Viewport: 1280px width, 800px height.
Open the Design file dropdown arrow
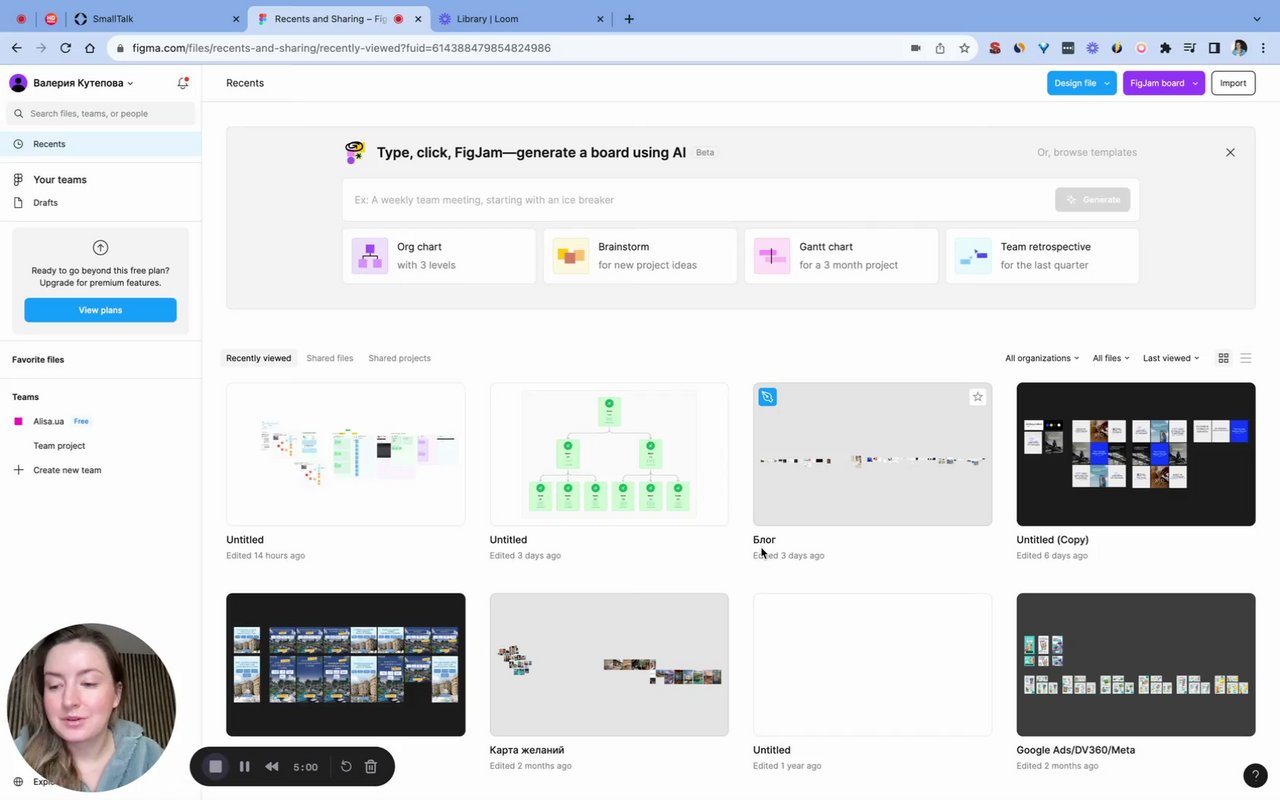[x=1108, y=83]
